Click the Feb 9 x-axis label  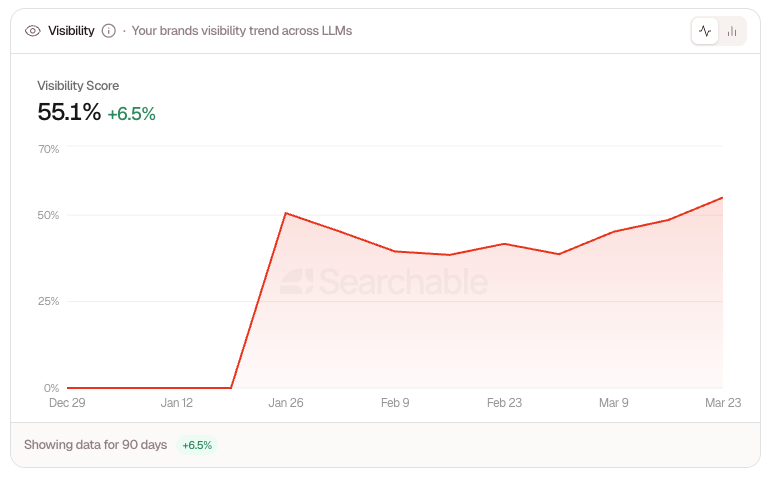coord(395,403)
